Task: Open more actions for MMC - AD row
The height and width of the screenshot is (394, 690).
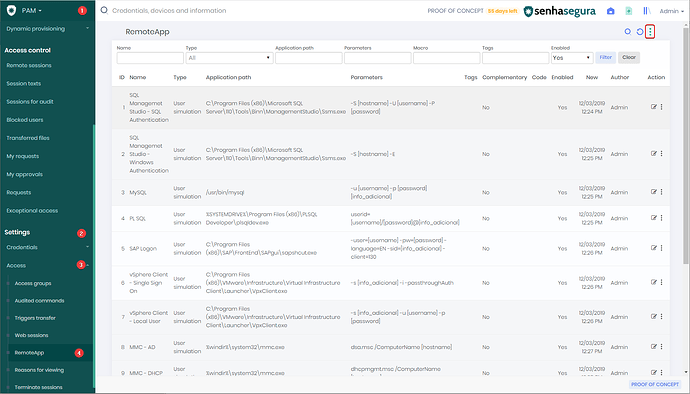Action: pyautogui.click(x=661, y=346)
